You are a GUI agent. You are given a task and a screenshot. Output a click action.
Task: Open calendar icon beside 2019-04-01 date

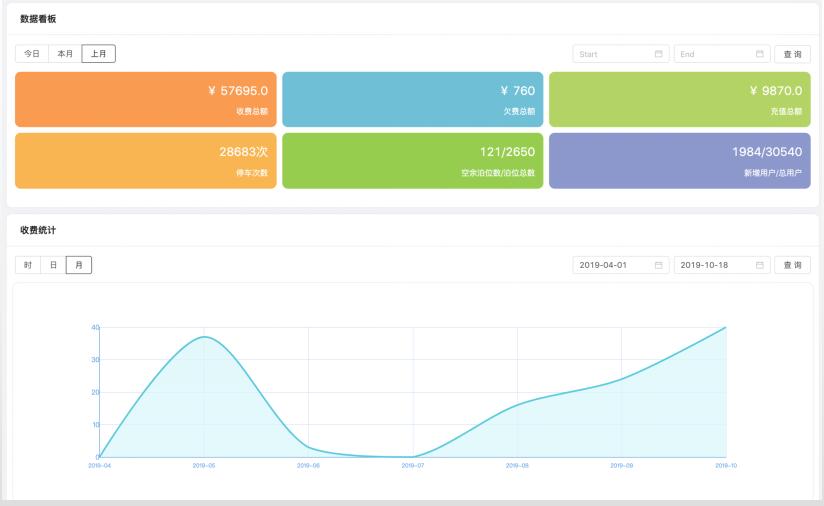[x=659, y=265]
